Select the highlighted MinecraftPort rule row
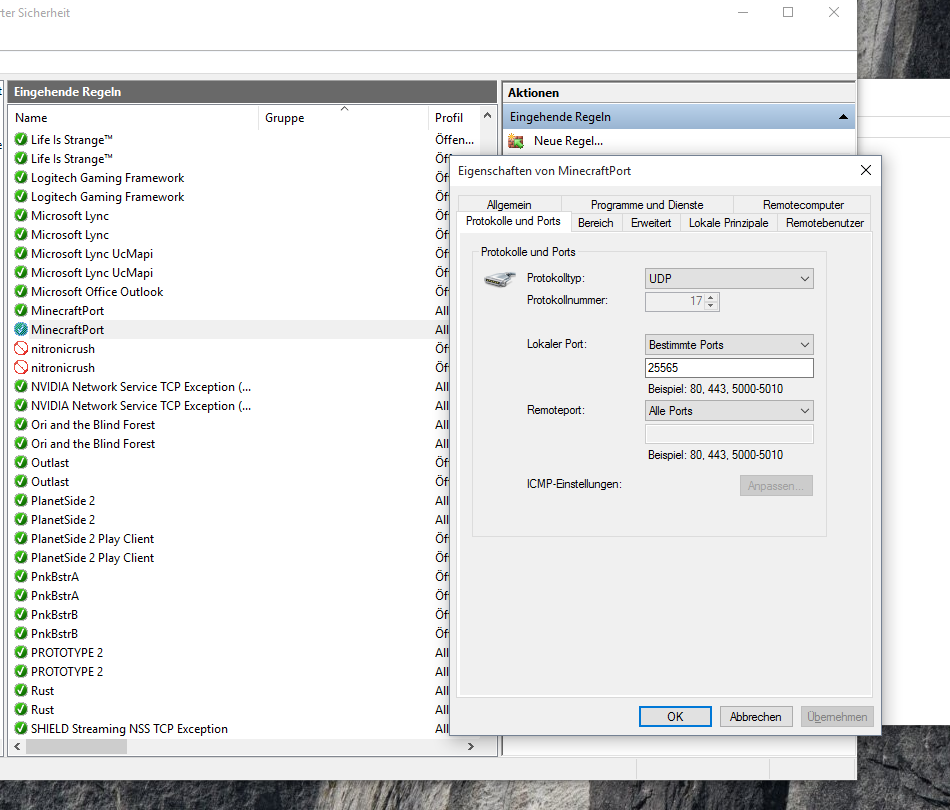The width and height of the screenshot is (950, 810). coord(230,330)
